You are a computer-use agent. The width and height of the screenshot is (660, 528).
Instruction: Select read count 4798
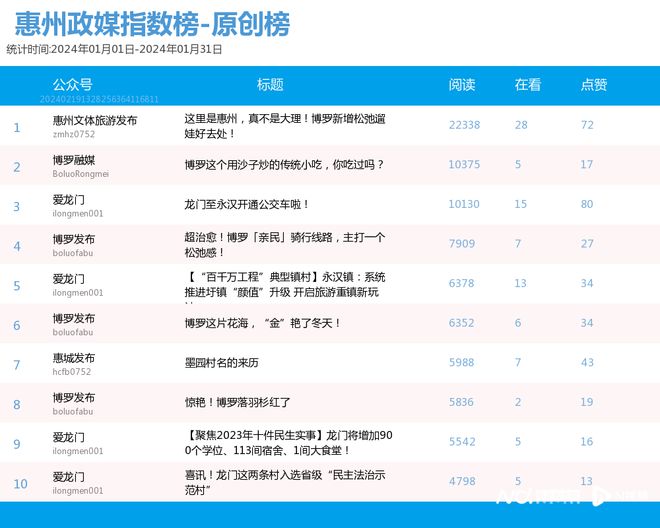(x=462, y=481)
